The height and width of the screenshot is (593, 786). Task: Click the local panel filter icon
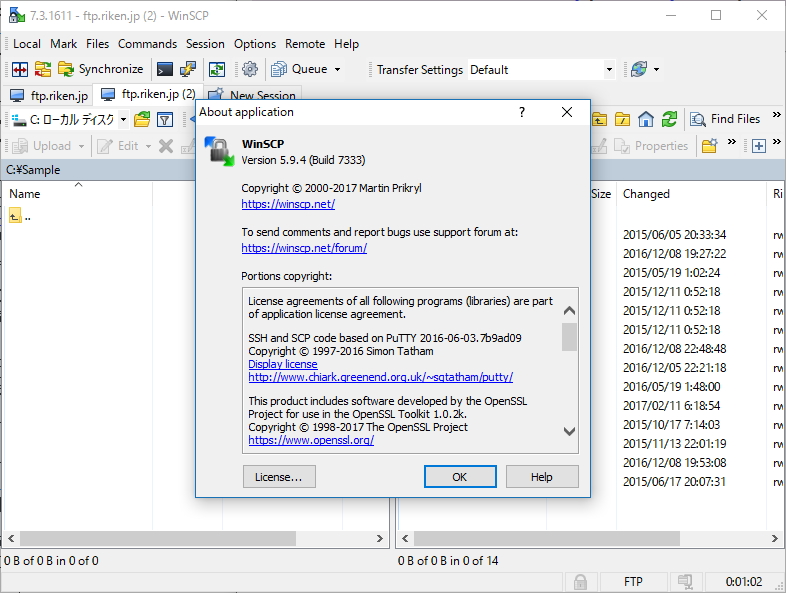click(165, 119)
